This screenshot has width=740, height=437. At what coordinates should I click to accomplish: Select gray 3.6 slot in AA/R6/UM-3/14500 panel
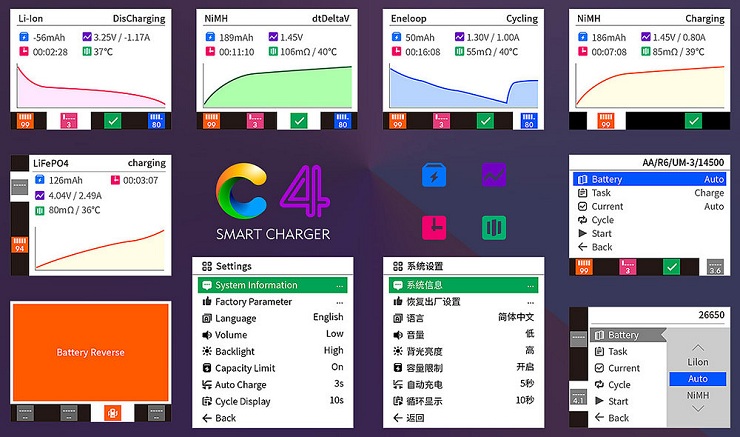715,267
